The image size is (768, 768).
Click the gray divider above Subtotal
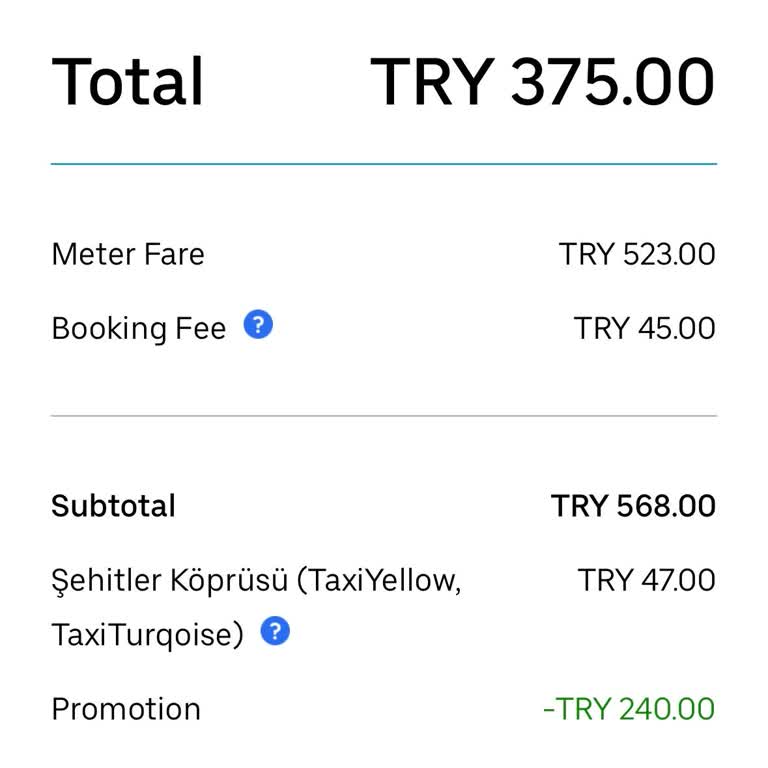coord(384,415)
